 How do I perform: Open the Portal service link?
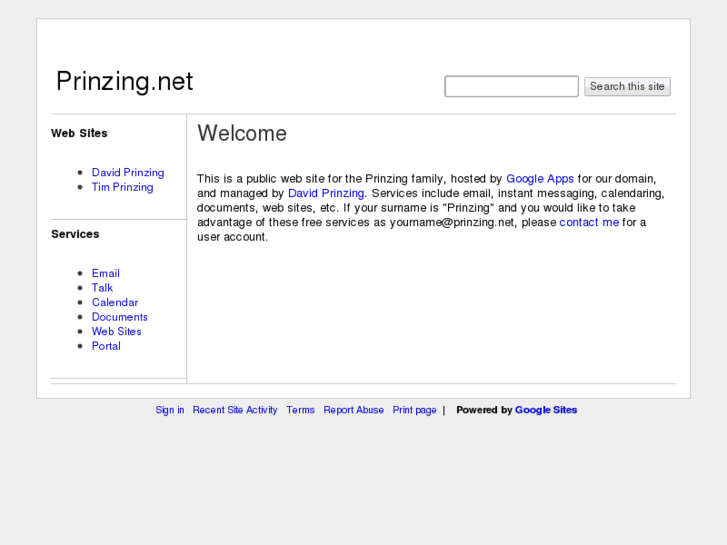[x=106, y=346]
